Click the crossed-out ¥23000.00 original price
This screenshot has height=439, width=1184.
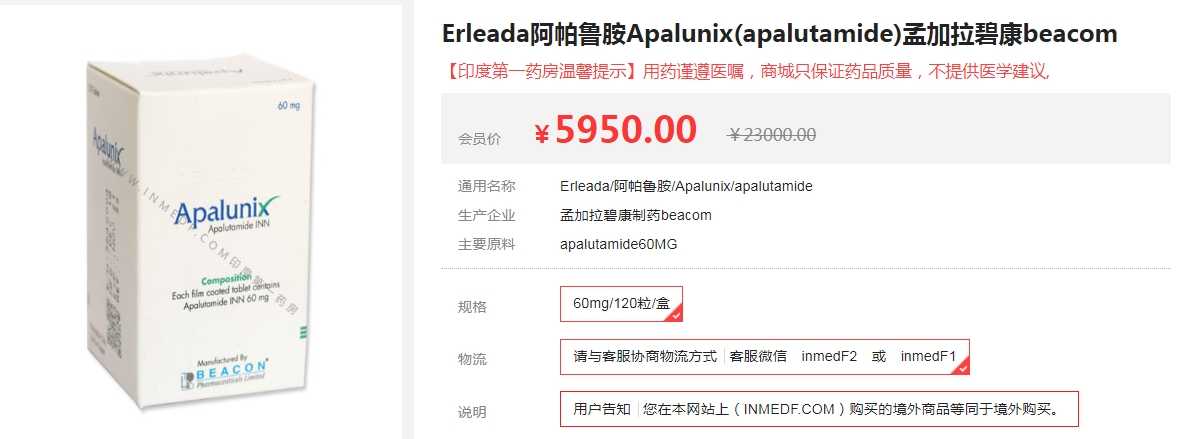coord(771,135)
